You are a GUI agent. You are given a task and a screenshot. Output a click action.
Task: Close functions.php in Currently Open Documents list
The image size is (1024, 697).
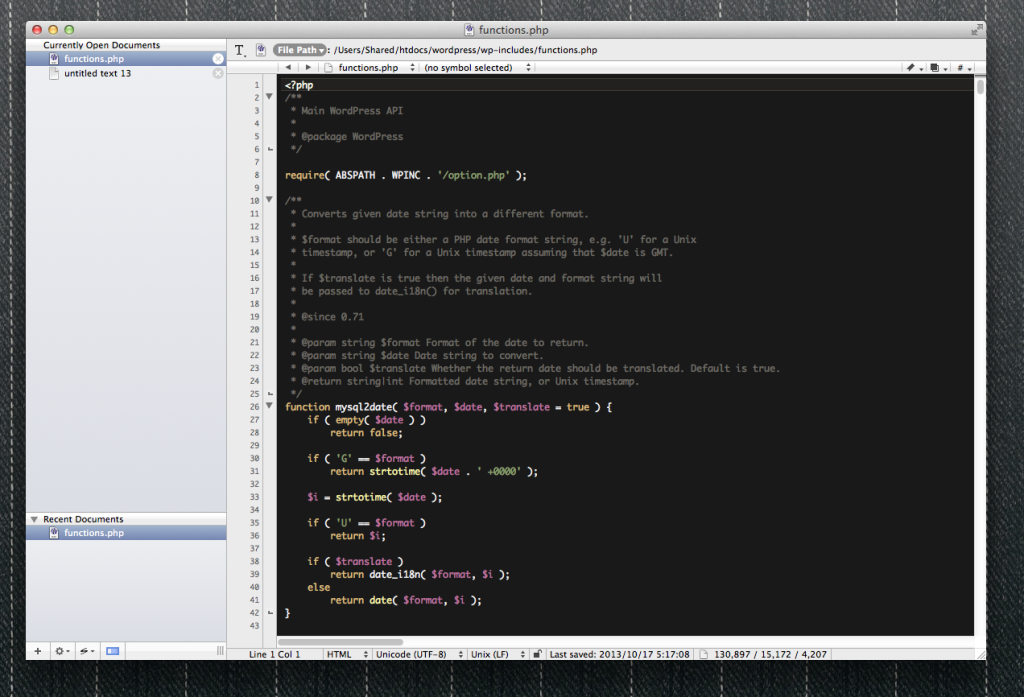pyautogui.click(x=218, y=59)
